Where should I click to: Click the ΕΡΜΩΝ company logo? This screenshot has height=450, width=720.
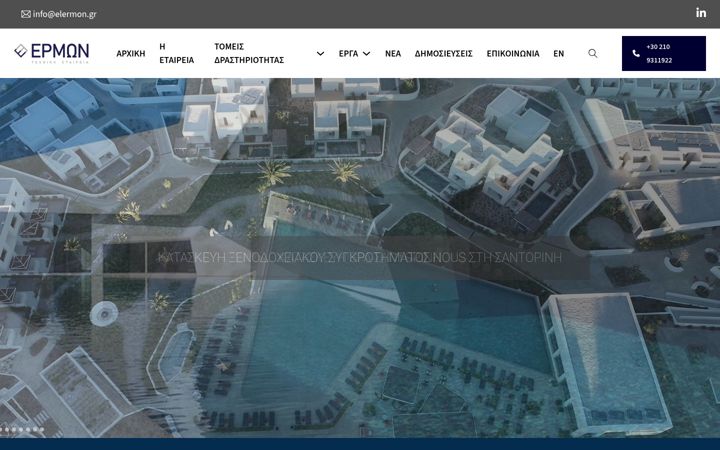(x=51, y=53)
